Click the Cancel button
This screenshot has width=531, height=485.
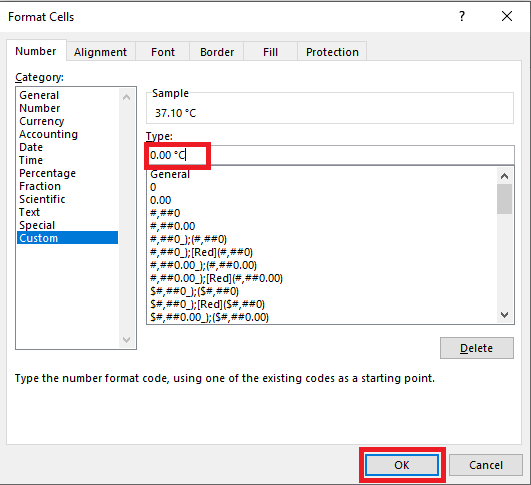click(x=486, y=465)
